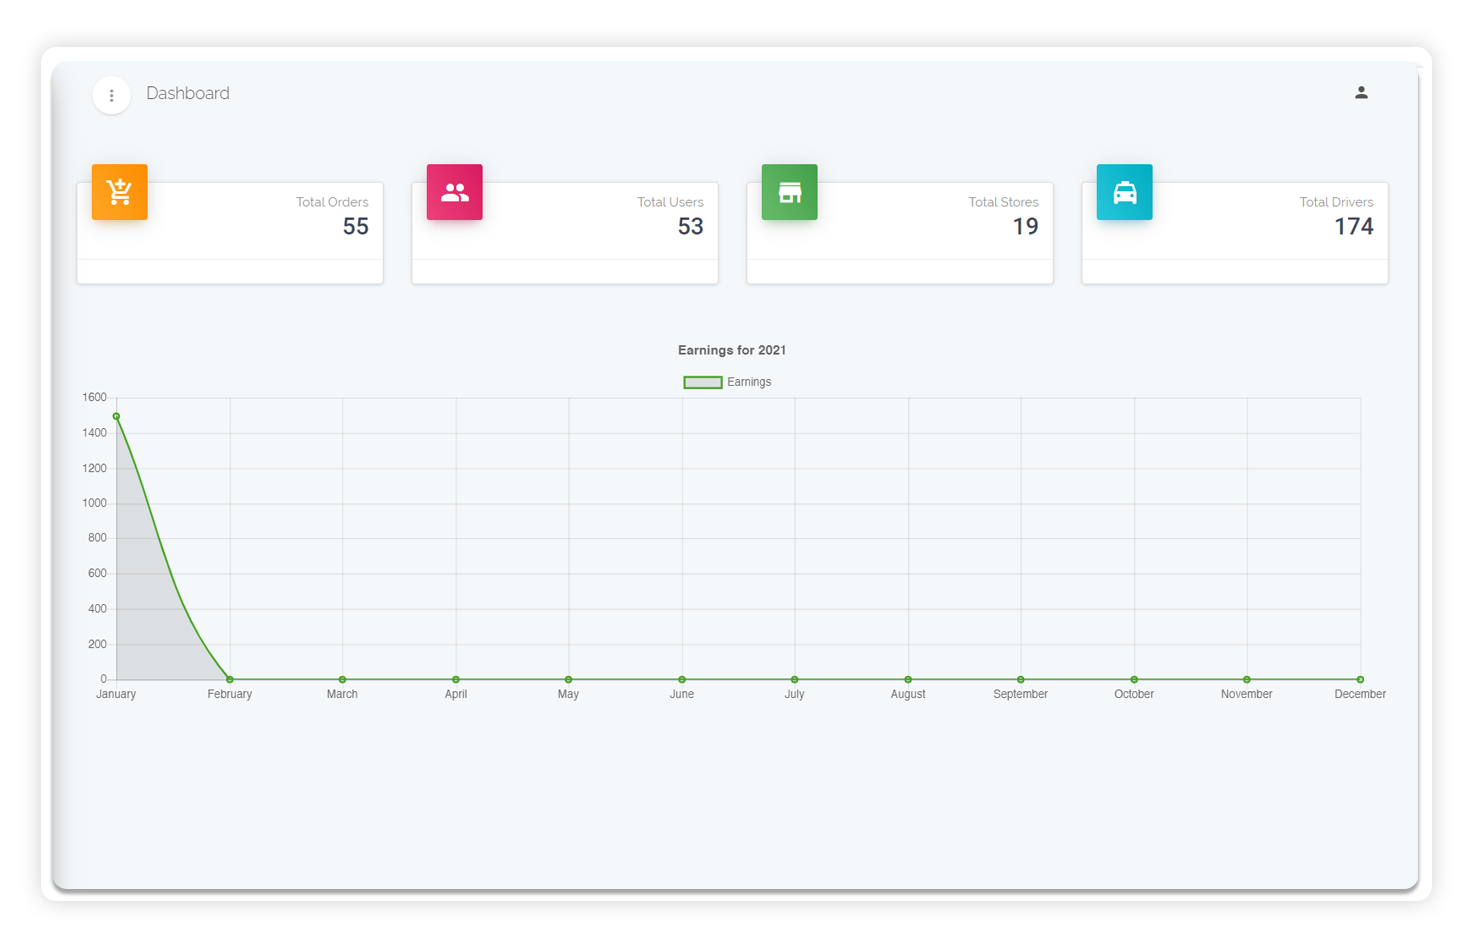Viewport: 1481px width, 950px height.
Task: Select the November data point on chart
Action: click(x=1247, y=680)
